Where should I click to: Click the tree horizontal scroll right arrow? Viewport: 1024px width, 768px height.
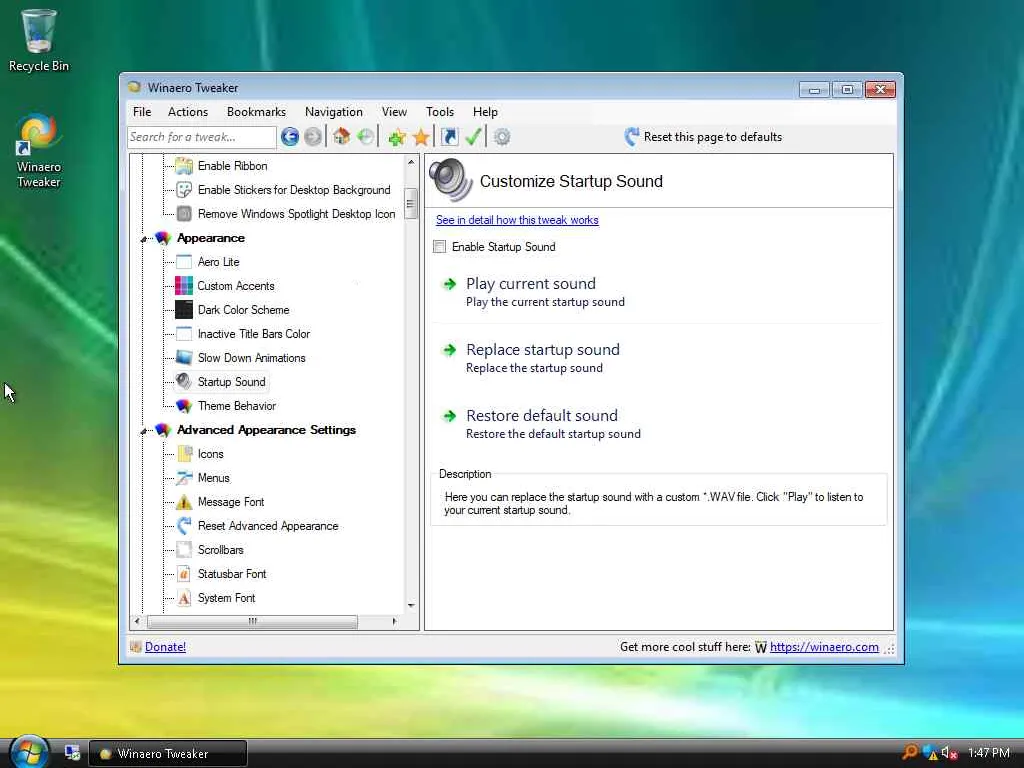click(x=394, y=621)
